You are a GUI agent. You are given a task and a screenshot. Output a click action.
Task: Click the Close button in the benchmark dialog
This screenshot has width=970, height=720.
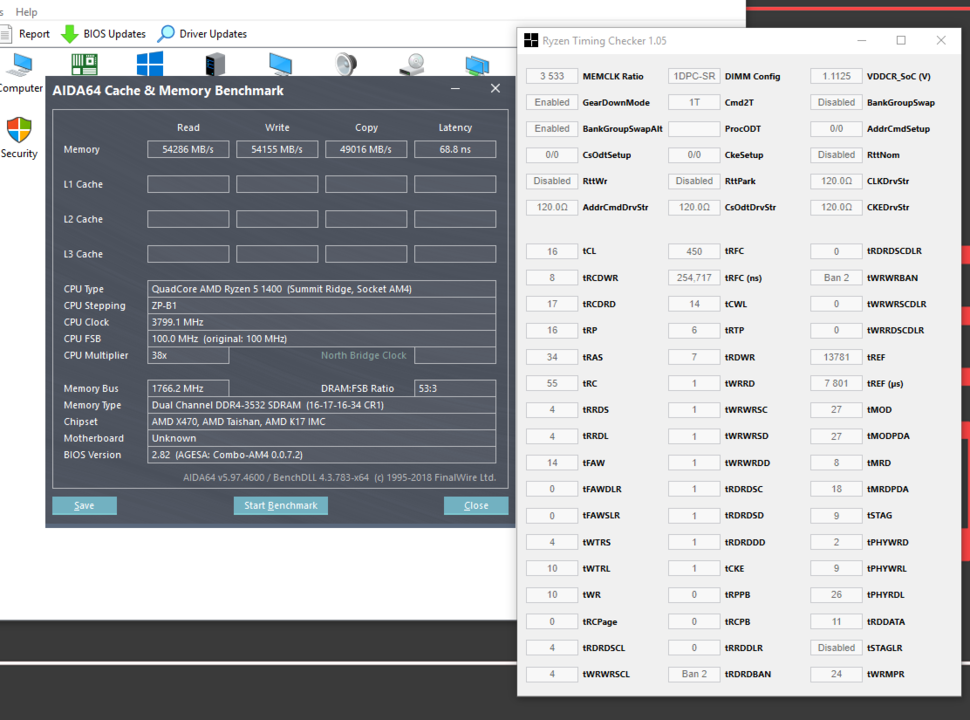476,505
